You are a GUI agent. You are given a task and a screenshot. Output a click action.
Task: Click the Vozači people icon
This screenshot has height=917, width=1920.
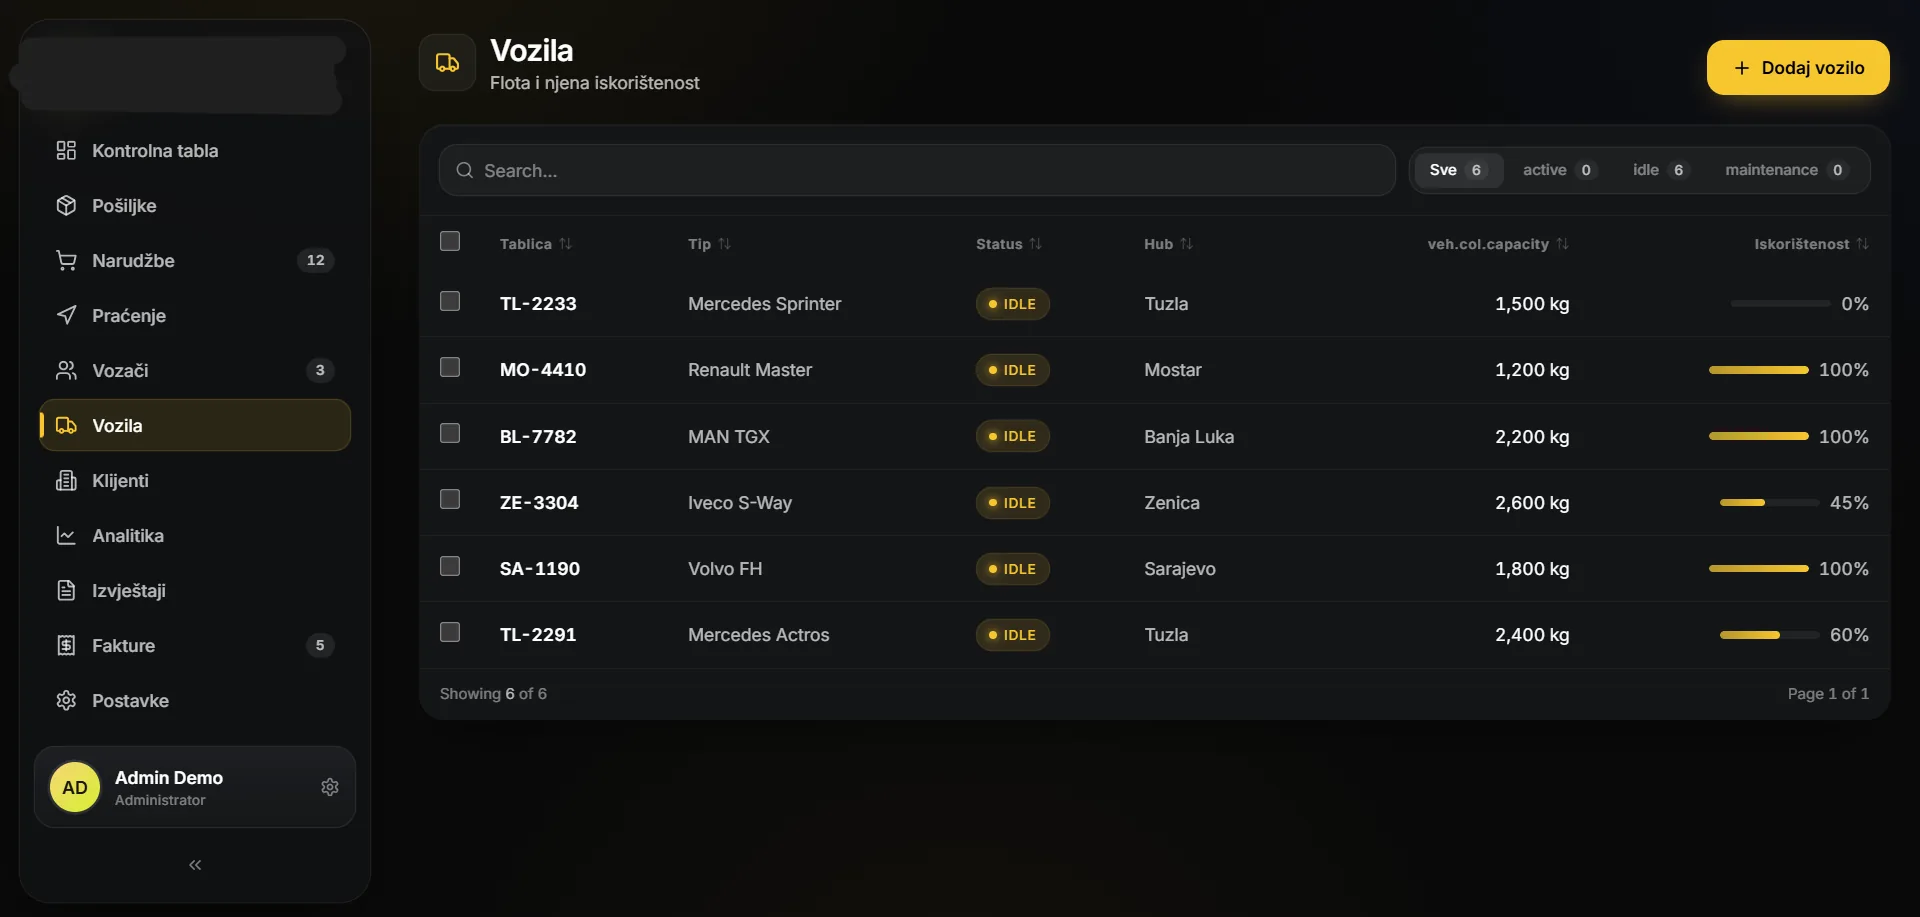tap(66, 370)
